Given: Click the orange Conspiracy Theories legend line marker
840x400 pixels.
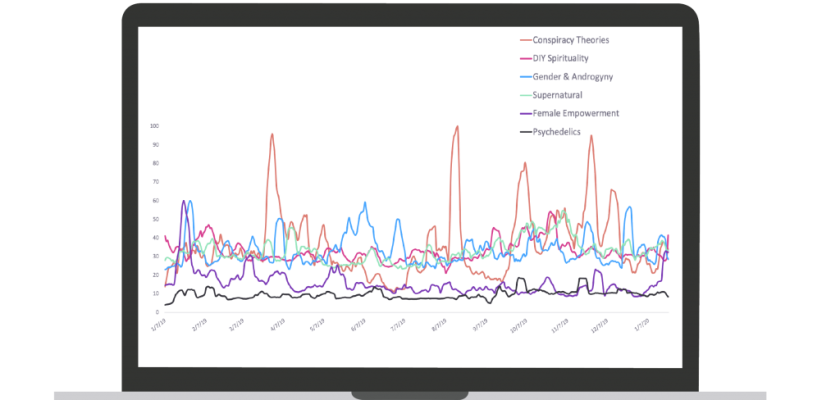Looking at the screenshot, I should [525, 40].
